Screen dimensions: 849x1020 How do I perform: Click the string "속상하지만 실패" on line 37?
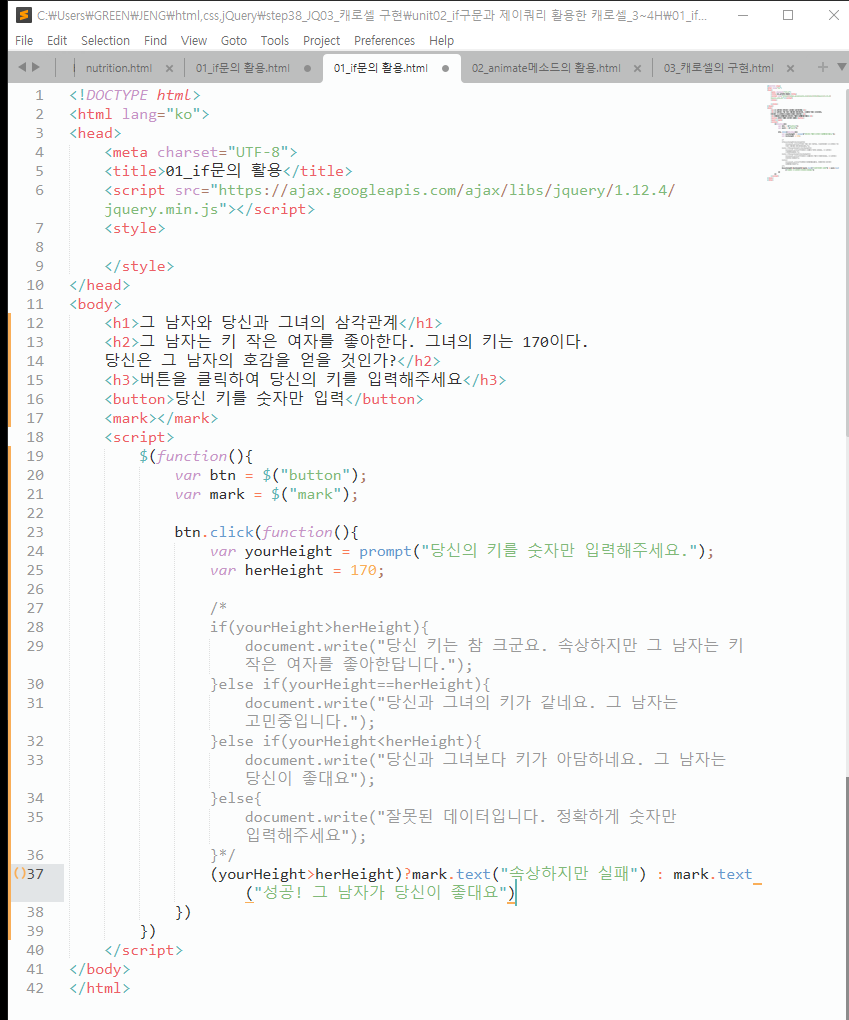[x=569, y=874]
